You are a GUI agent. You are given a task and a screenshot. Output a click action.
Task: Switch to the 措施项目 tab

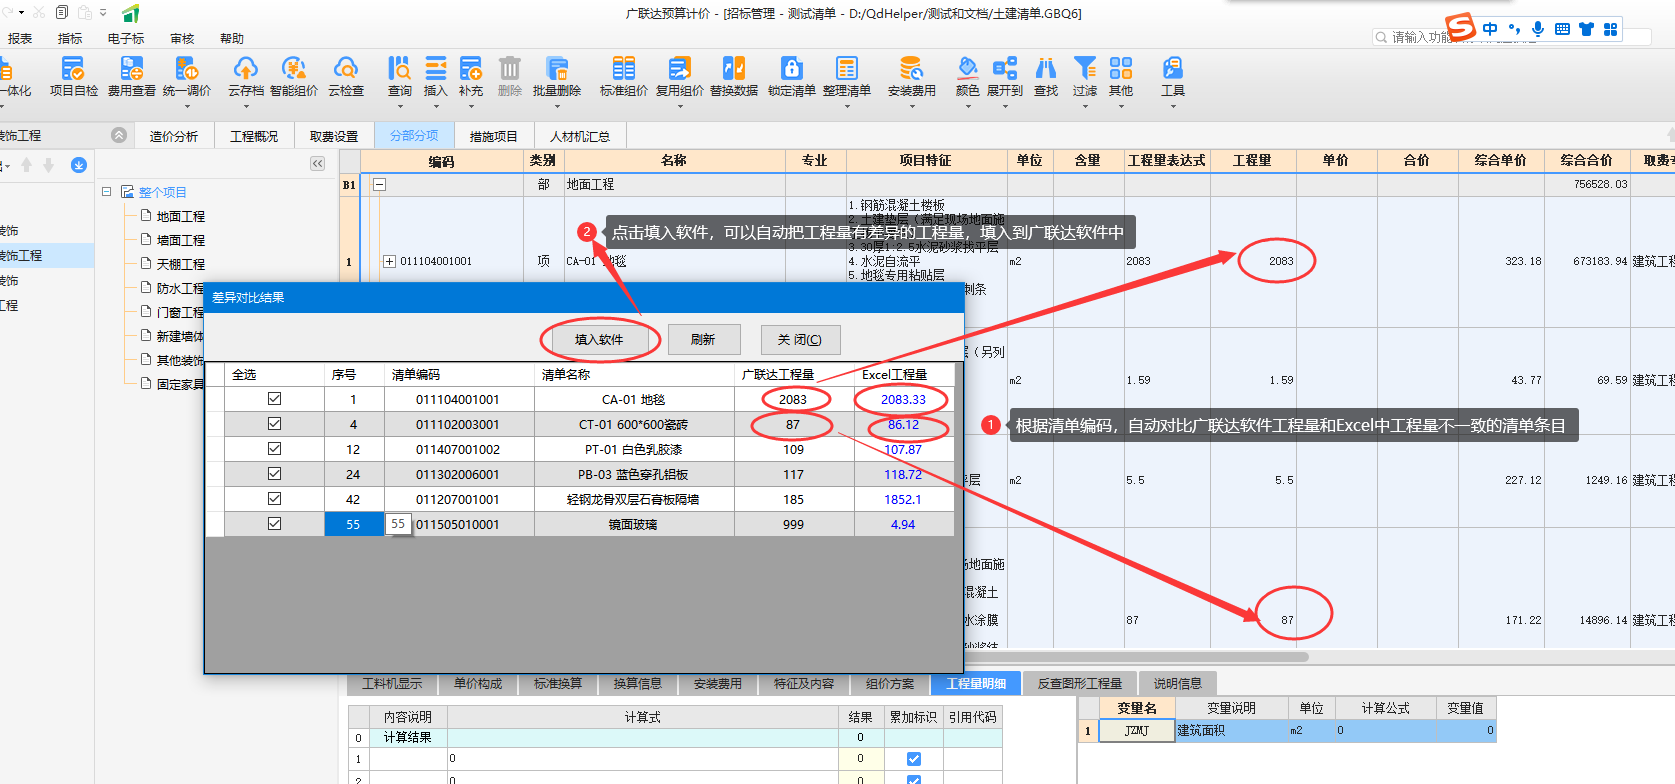pos(493,136)
